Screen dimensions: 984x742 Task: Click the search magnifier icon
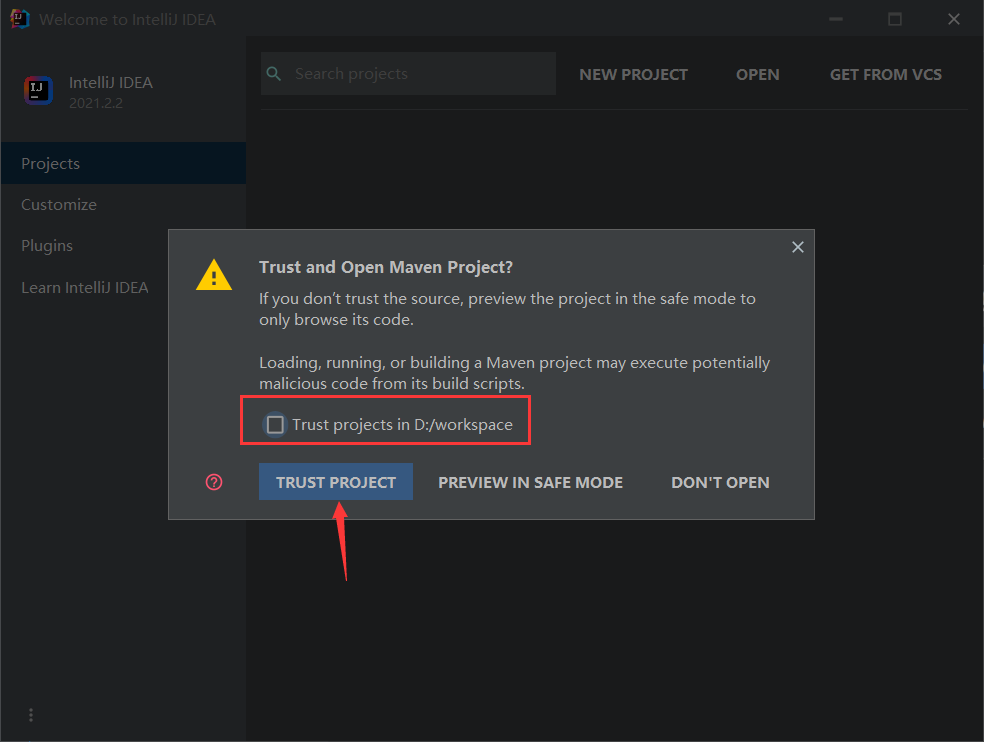pyautogui.click(x=274, y=73)
